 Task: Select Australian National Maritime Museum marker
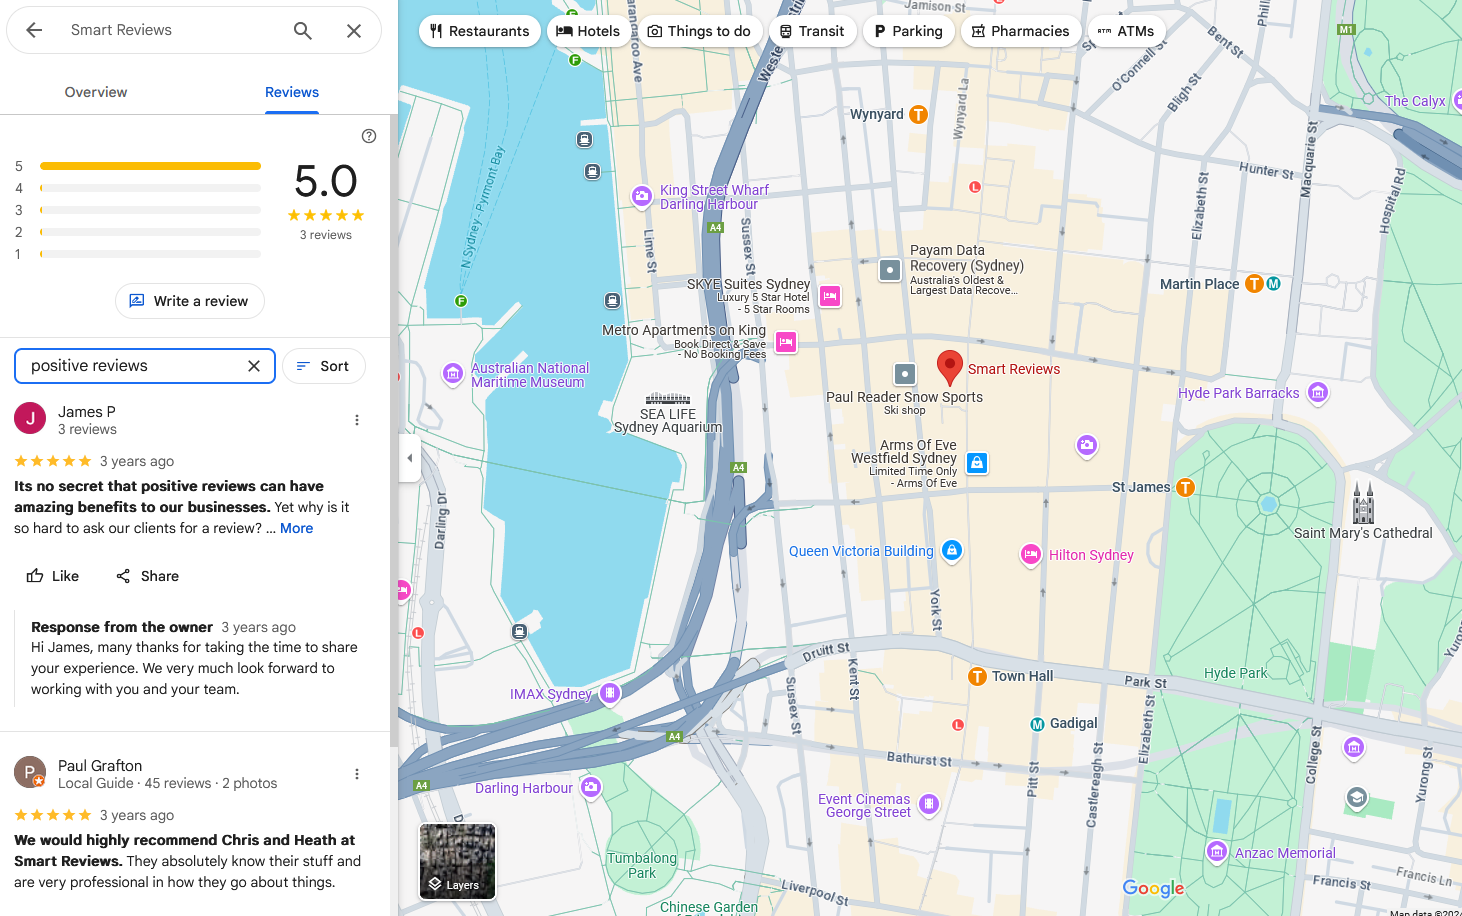[453, 375]
